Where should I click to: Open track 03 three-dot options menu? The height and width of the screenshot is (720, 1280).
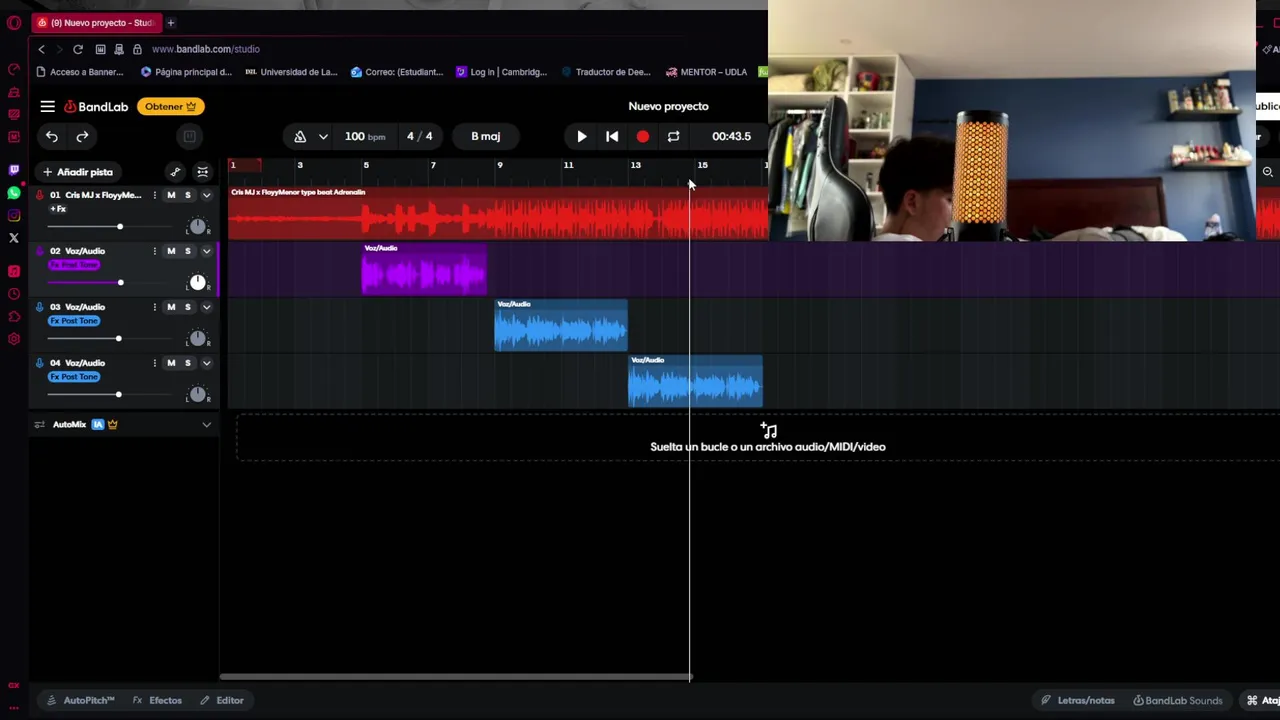(154, 307)
